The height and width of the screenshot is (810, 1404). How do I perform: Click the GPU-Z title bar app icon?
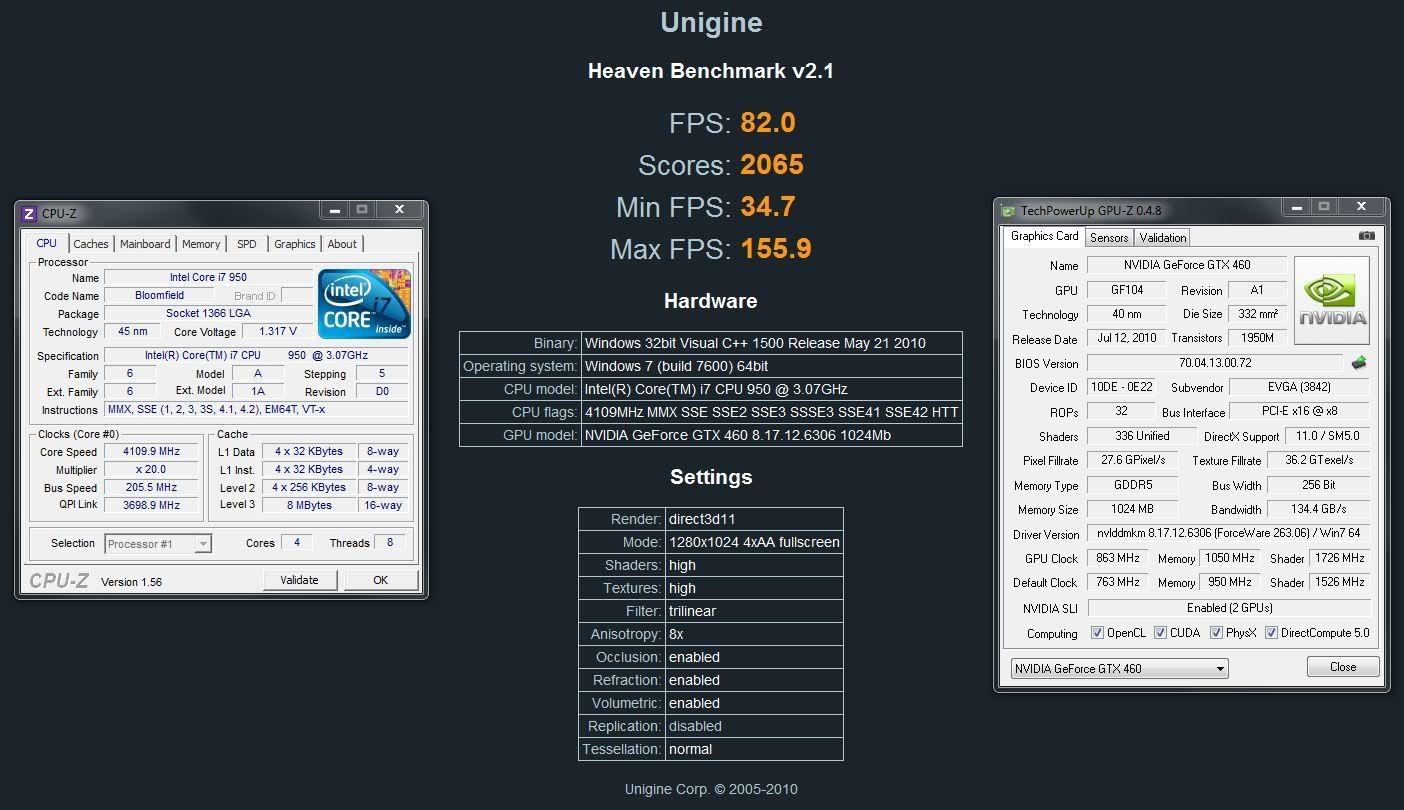point(1008,211)
